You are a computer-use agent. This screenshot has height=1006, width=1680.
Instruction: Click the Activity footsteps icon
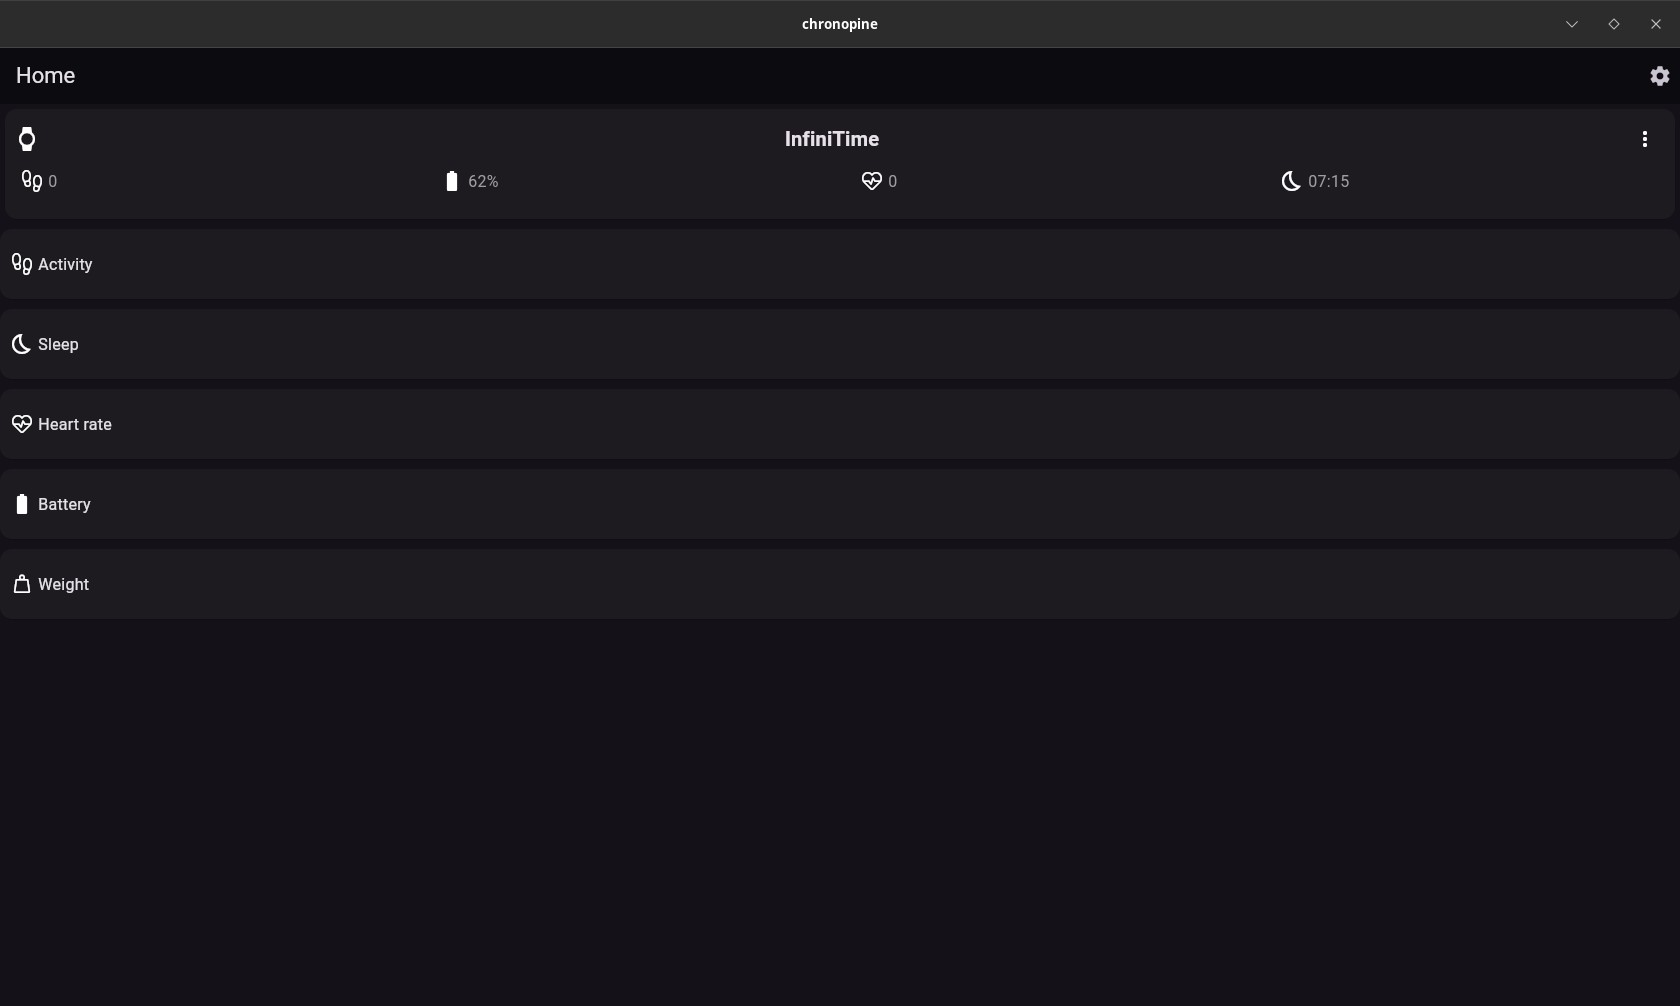coord(22,264)
